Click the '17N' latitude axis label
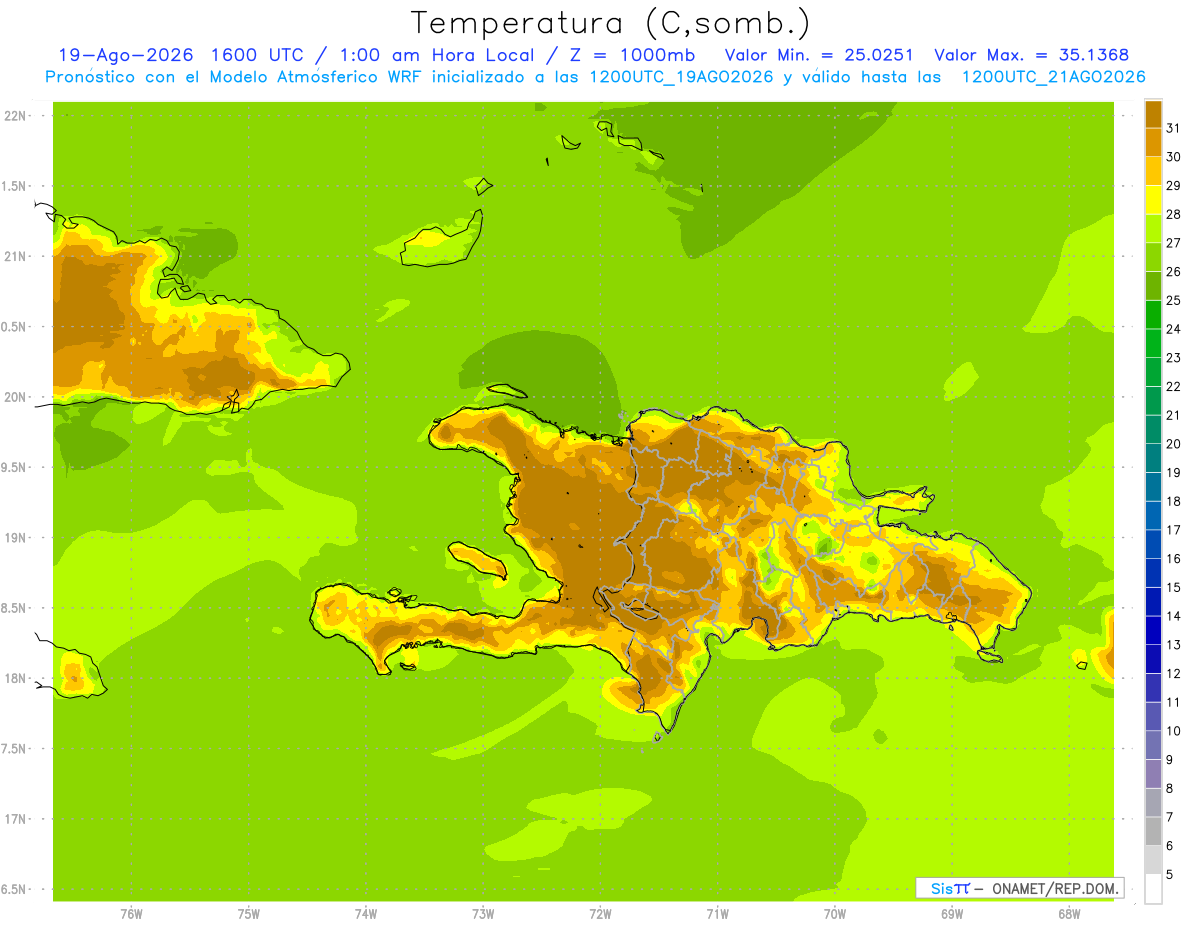Screen dimensions: 1200x927 point(15,819)
